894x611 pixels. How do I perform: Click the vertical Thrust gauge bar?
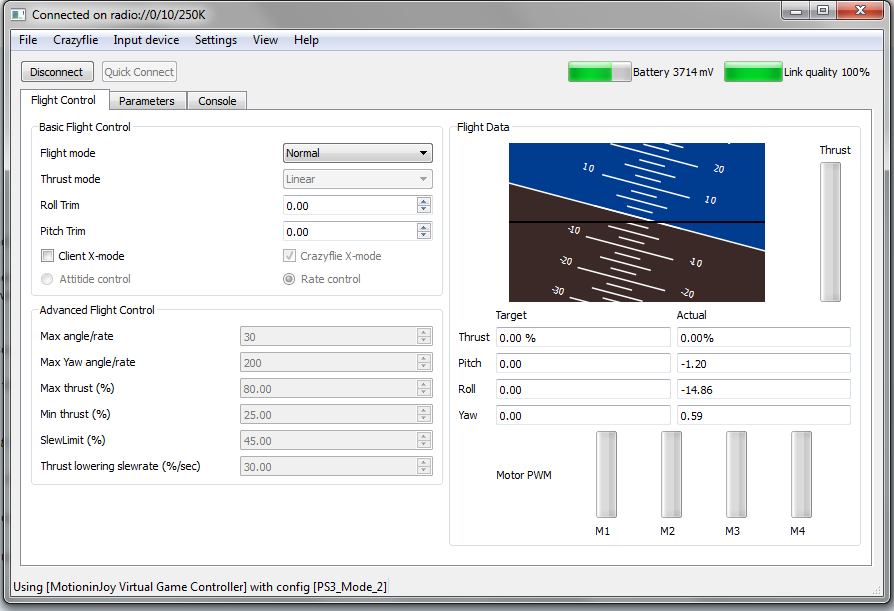coord(830,231)
